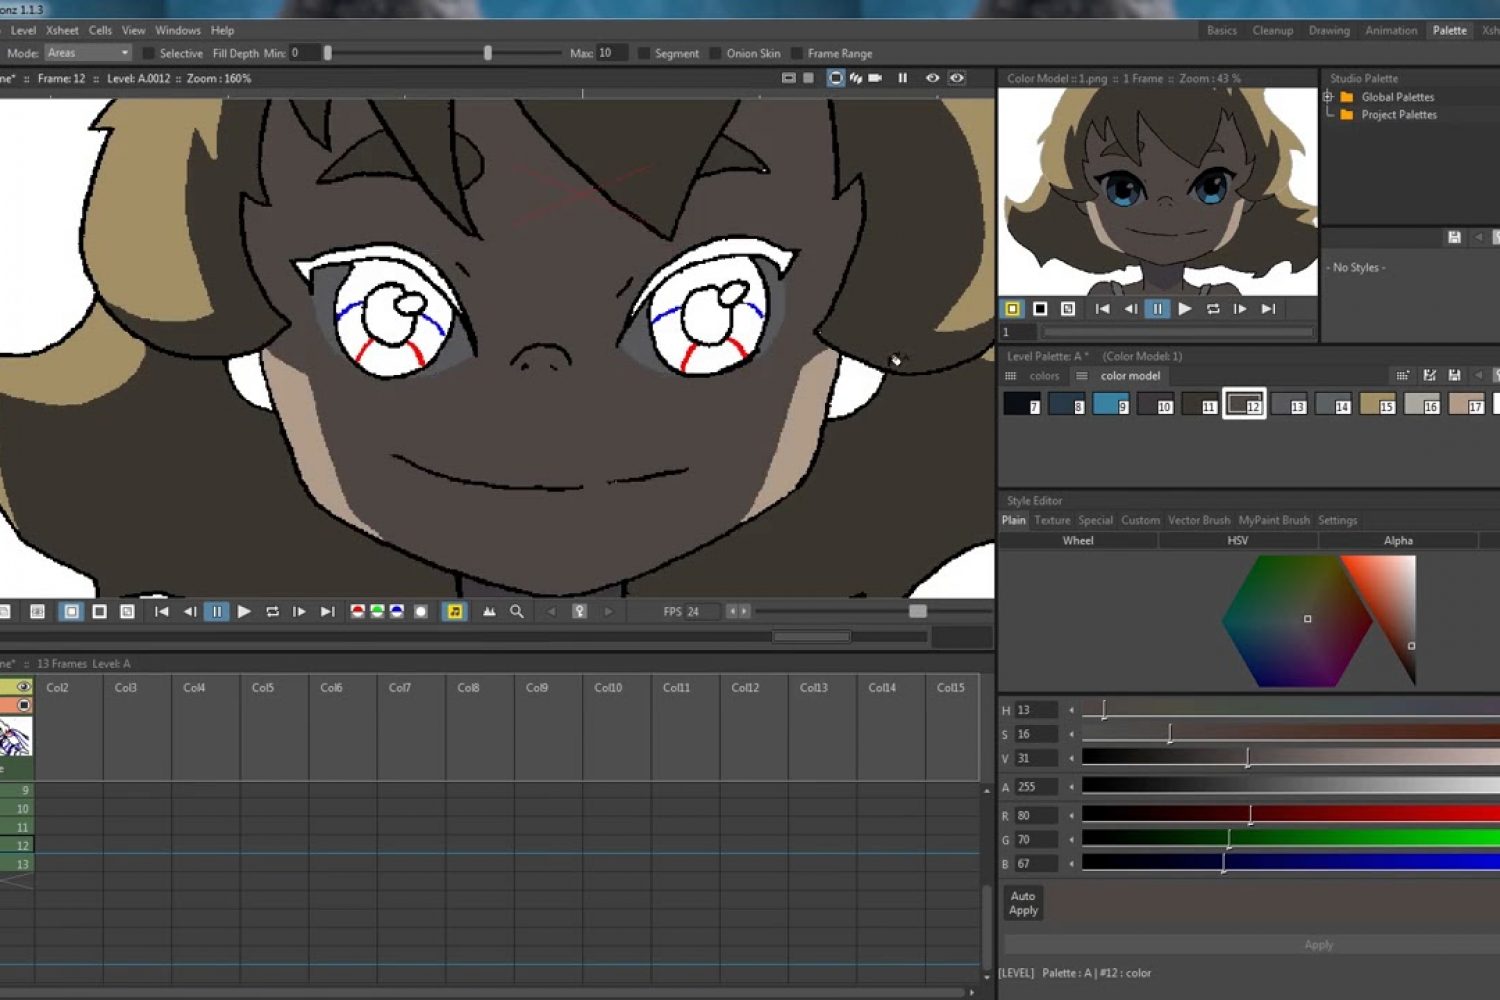Switch to the Texture tab in Style Editor

coord(1051,521)
